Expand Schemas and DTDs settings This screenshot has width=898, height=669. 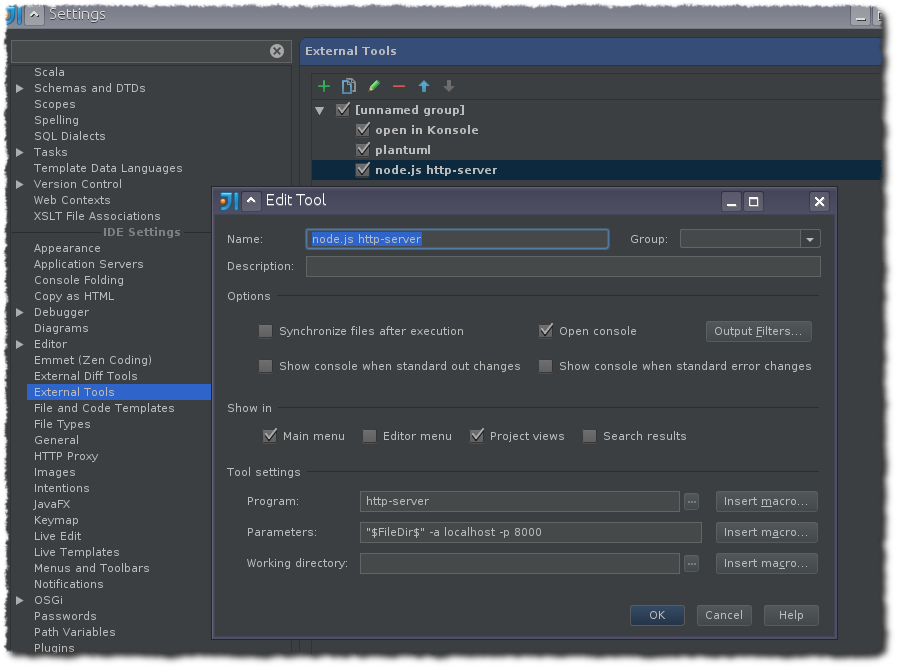[x=20, y=88]
